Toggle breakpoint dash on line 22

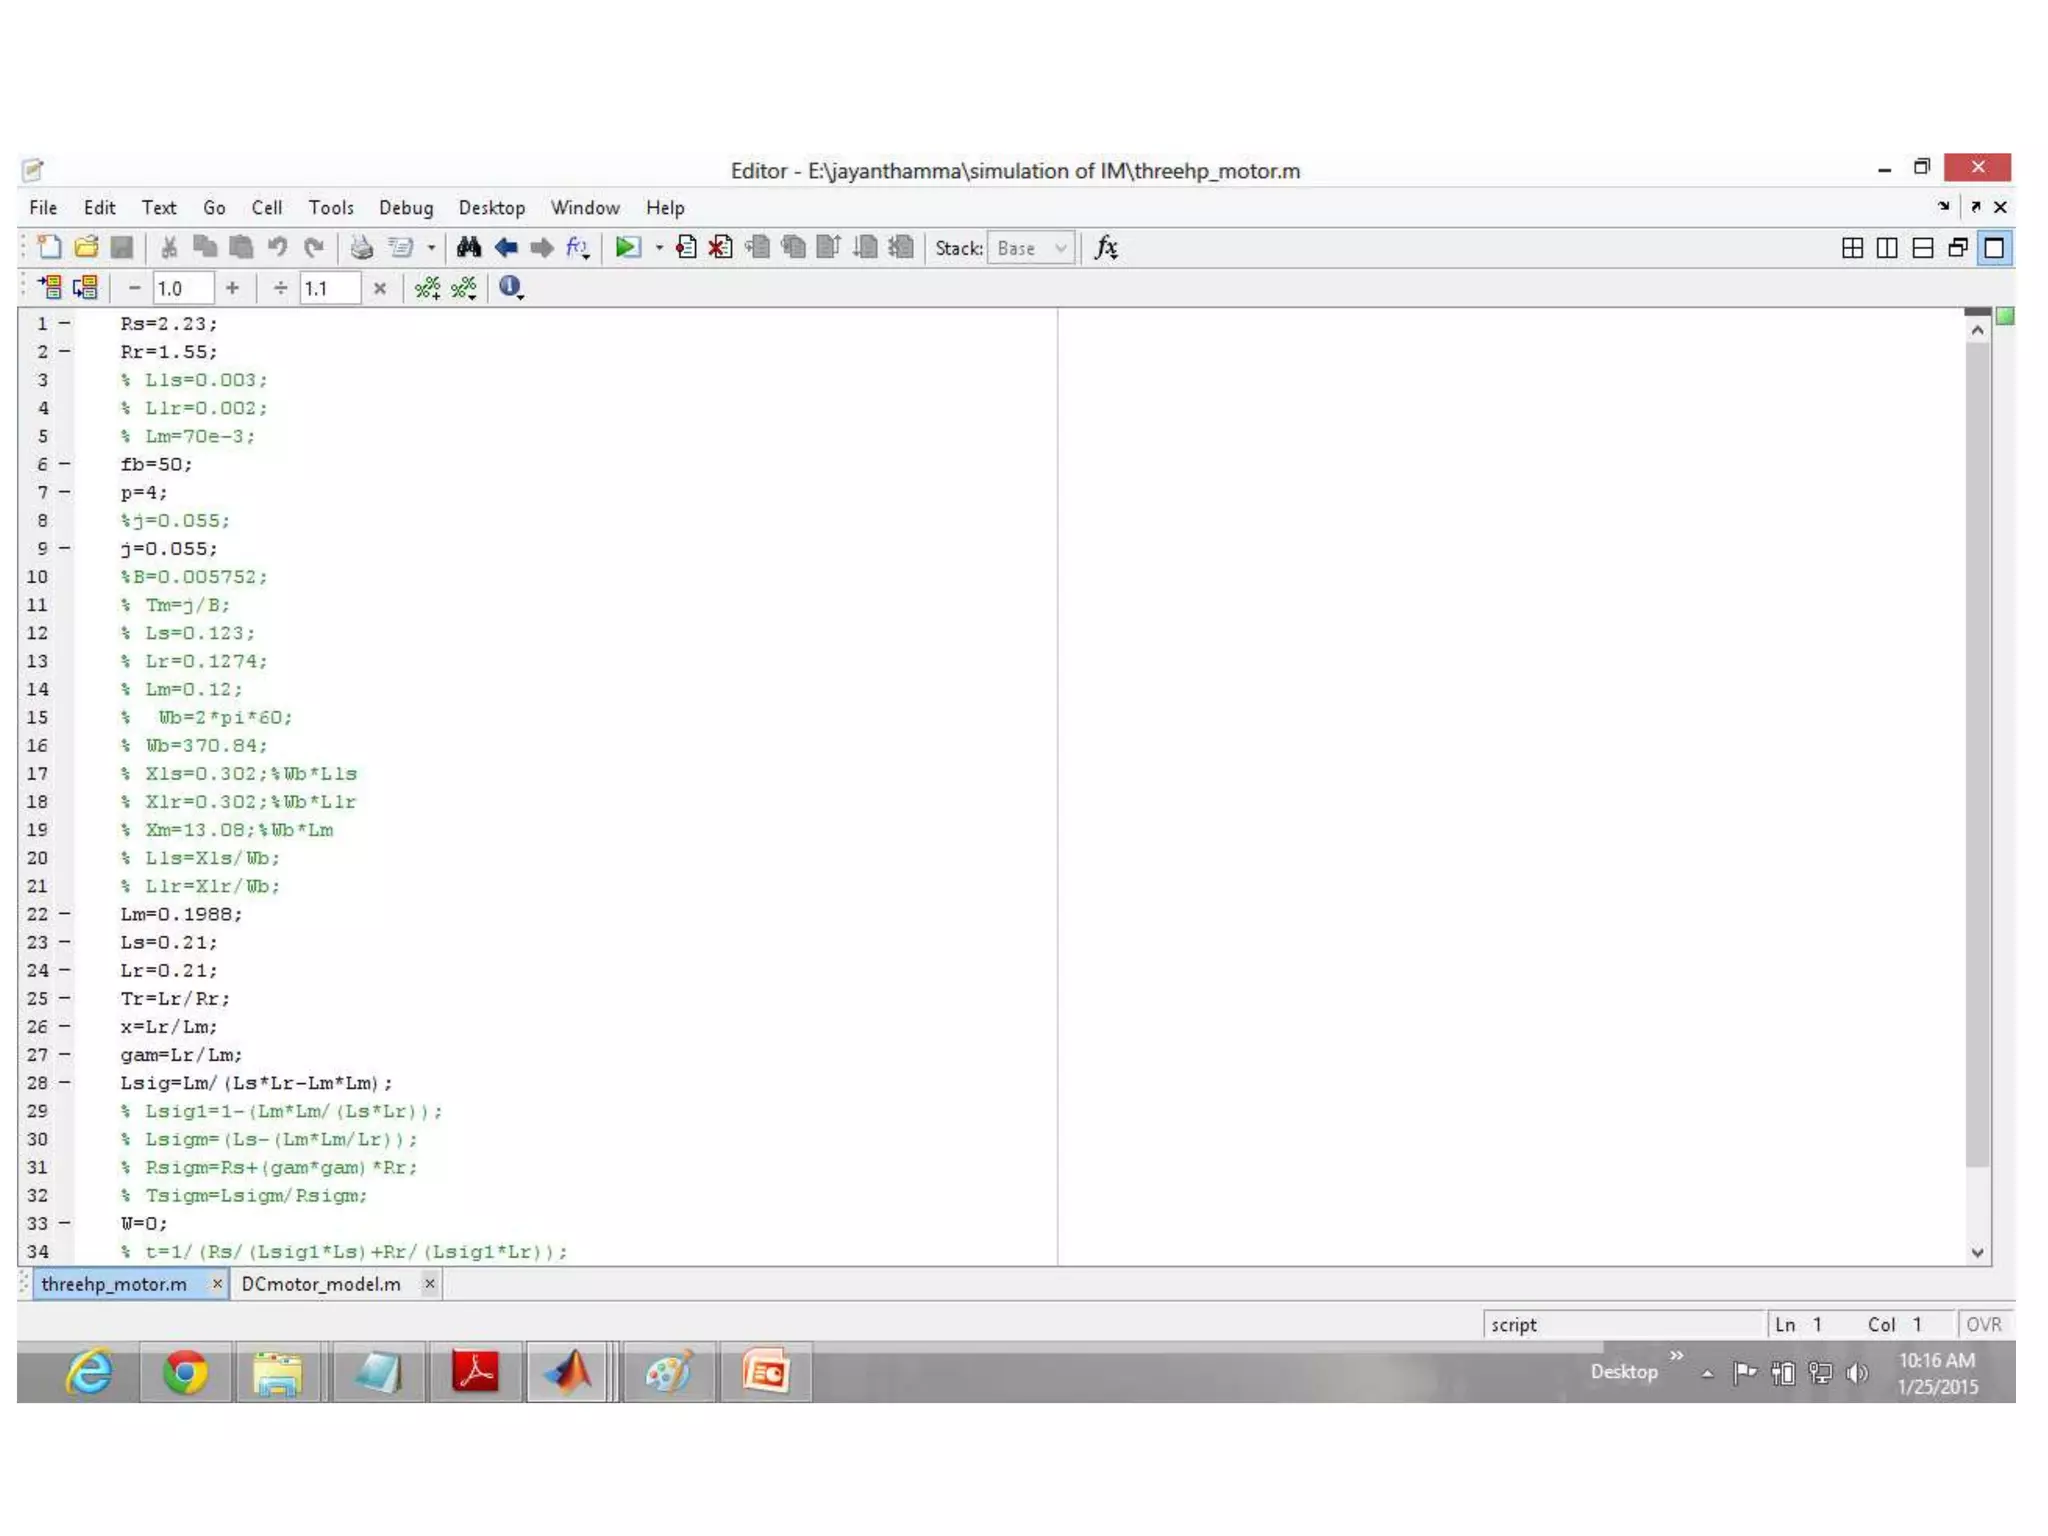65,914
